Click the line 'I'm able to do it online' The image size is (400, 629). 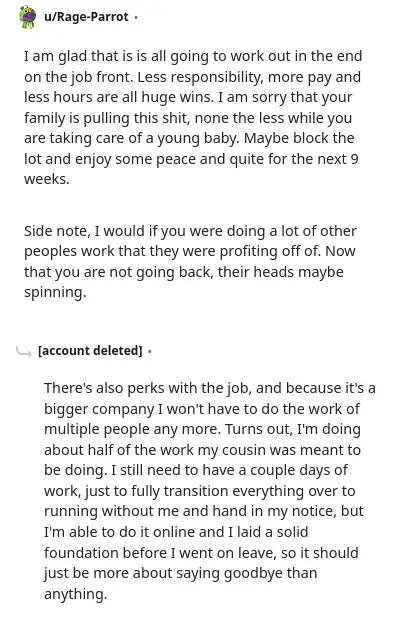pyautogui.click(x=176, y=532)
